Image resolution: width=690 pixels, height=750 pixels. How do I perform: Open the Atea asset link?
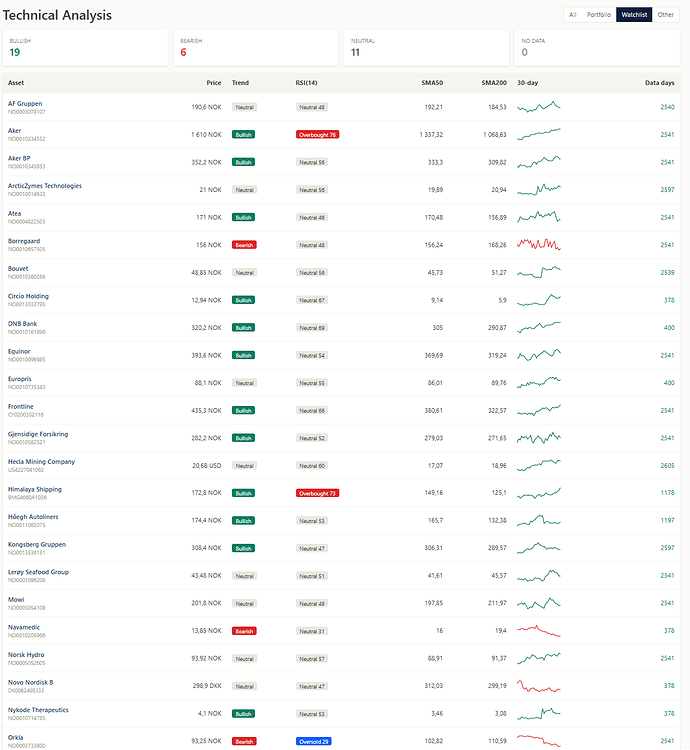(x=14, y=213)
